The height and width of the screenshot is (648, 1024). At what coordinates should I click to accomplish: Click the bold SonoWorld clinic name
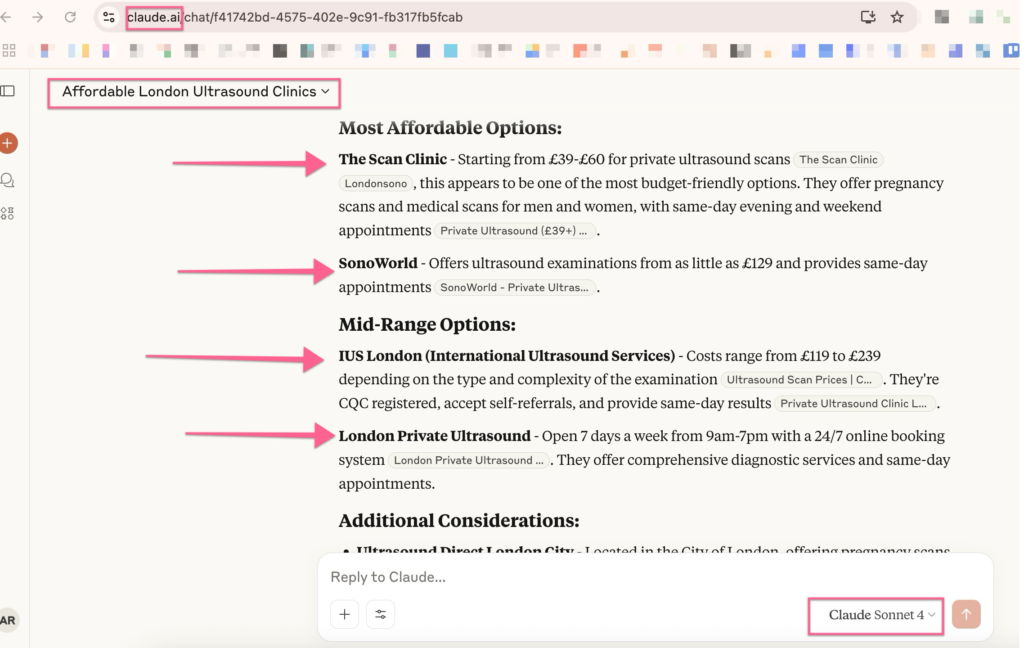[377, 263]
